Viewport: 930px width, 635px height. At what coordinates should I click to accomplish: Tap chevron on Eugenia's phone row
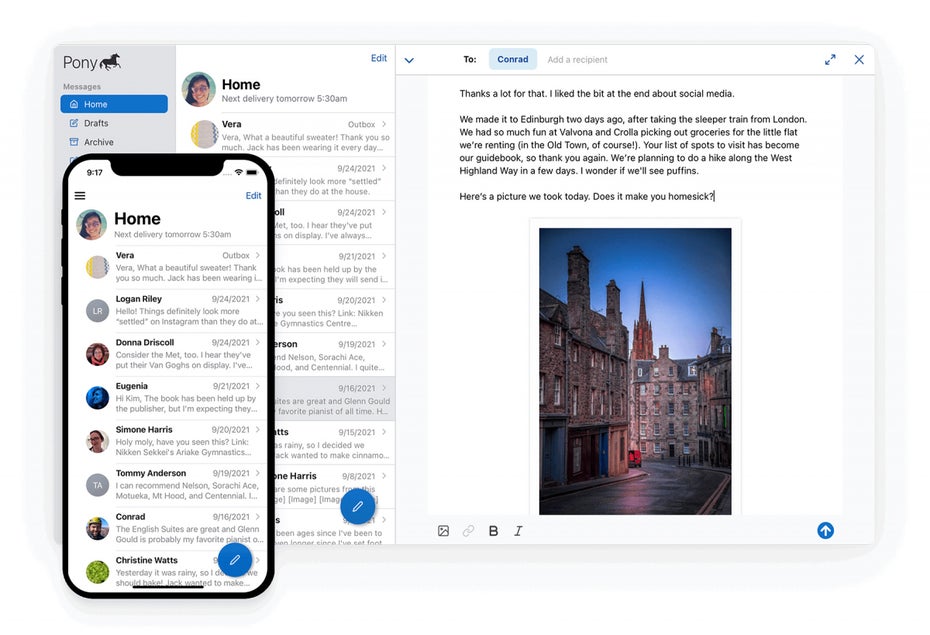tap(257, 386)
